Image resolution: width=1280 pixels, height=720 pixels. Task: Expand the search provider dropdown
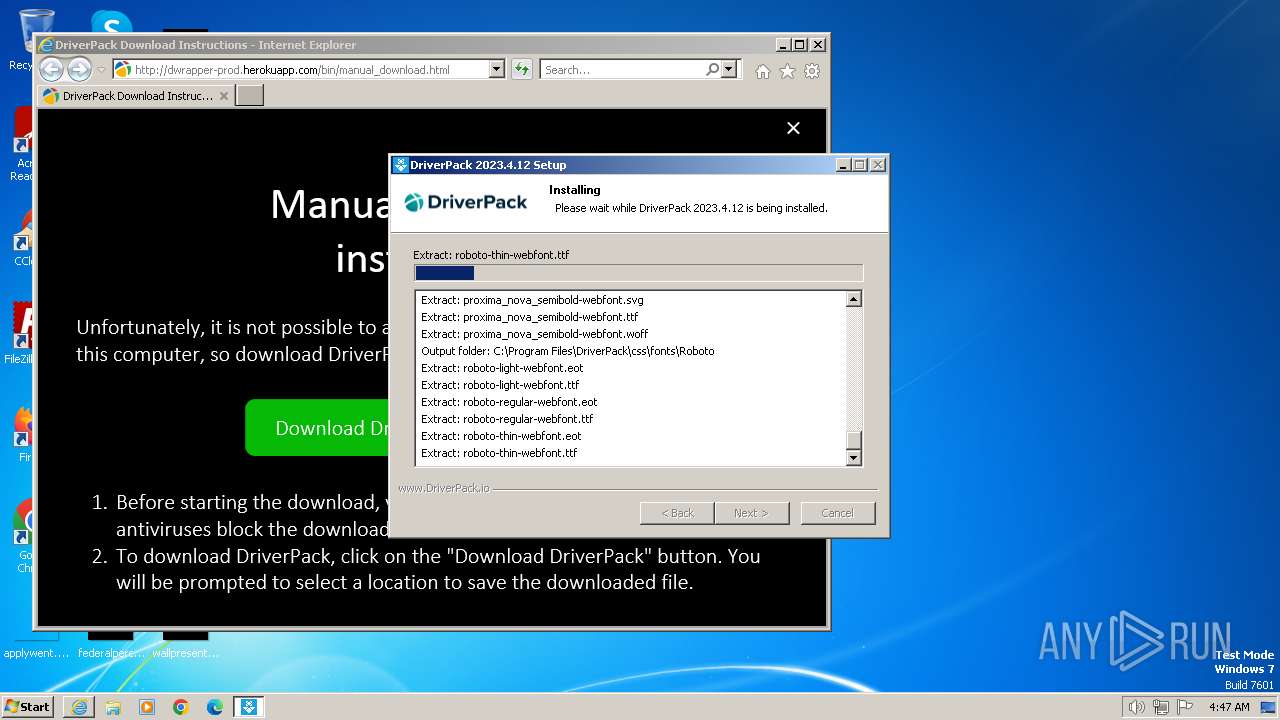coord(728,69)
